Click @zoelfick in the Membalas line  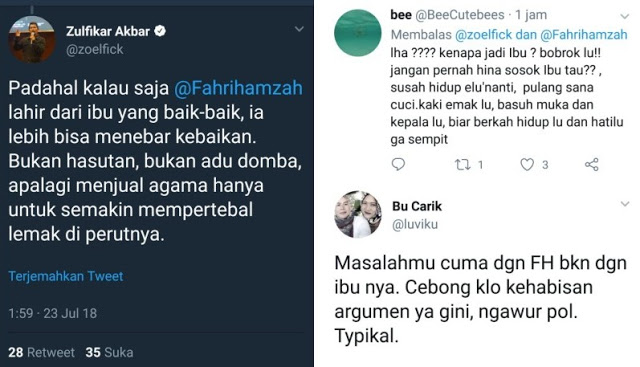[483, 35]
